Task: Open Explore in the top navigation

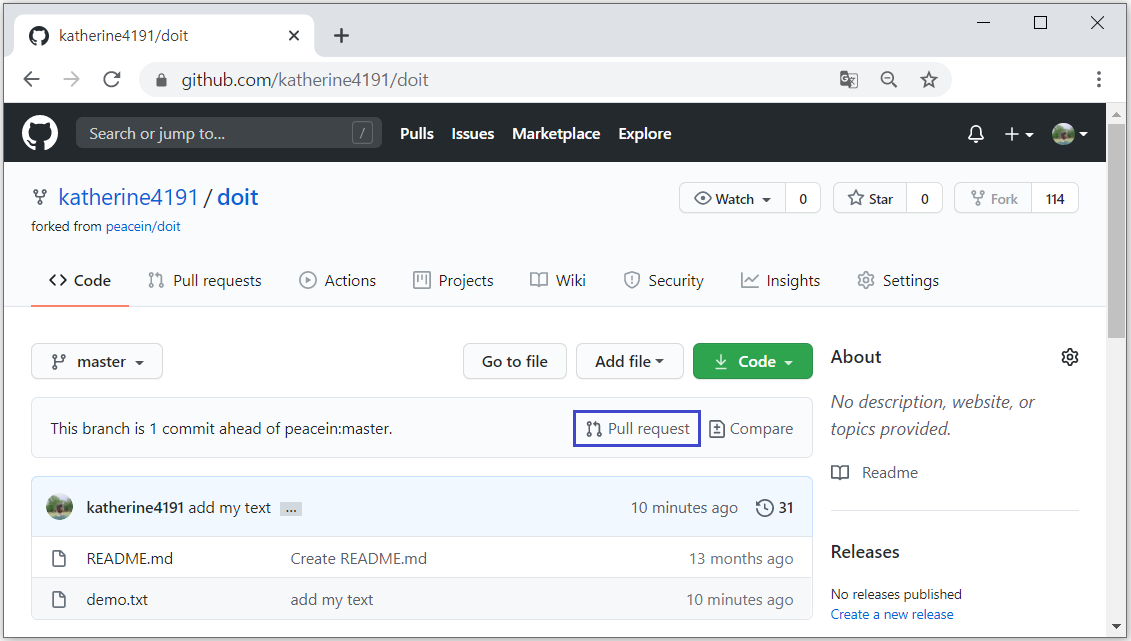Action: coord(645,133)
